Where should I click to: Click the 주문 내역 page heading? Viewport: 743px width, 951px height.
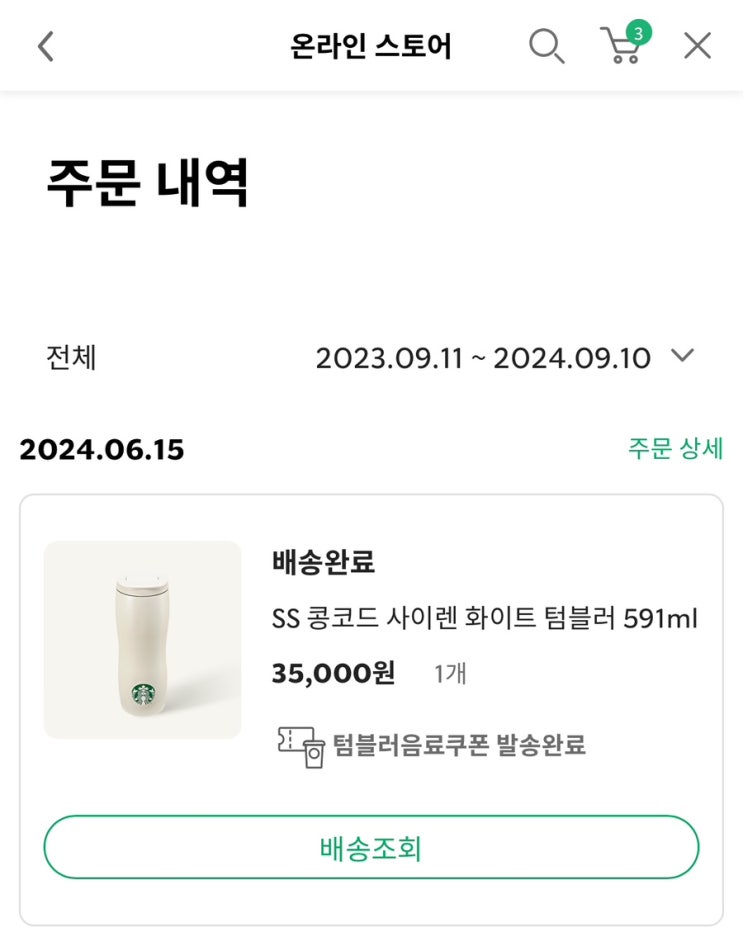click(147, 183)
